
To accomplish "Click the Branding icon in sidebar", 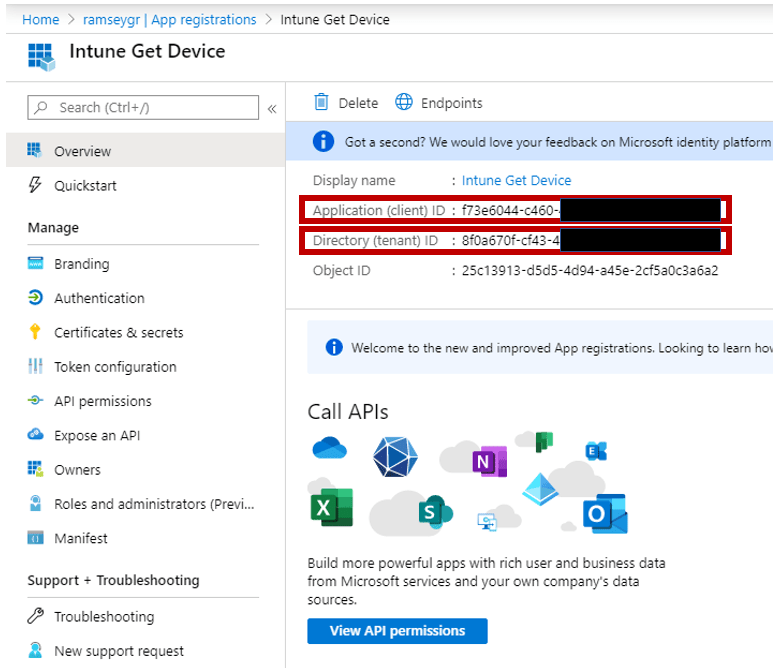I will [x=36, y=264].
